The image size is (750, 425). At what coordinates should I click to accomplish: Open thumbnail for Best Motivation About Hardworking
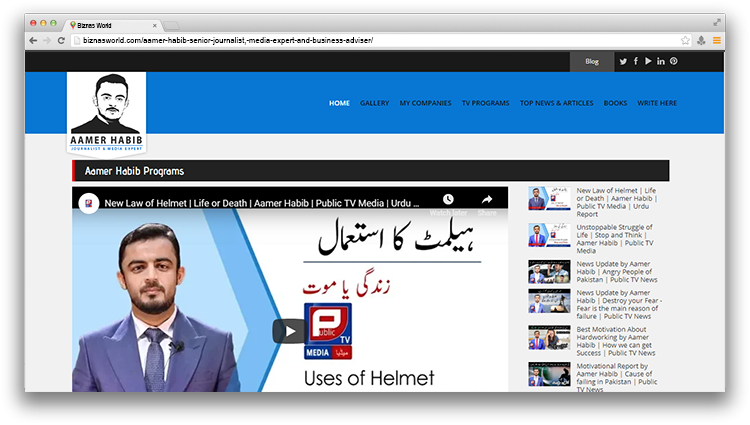[x=549, y=338]
